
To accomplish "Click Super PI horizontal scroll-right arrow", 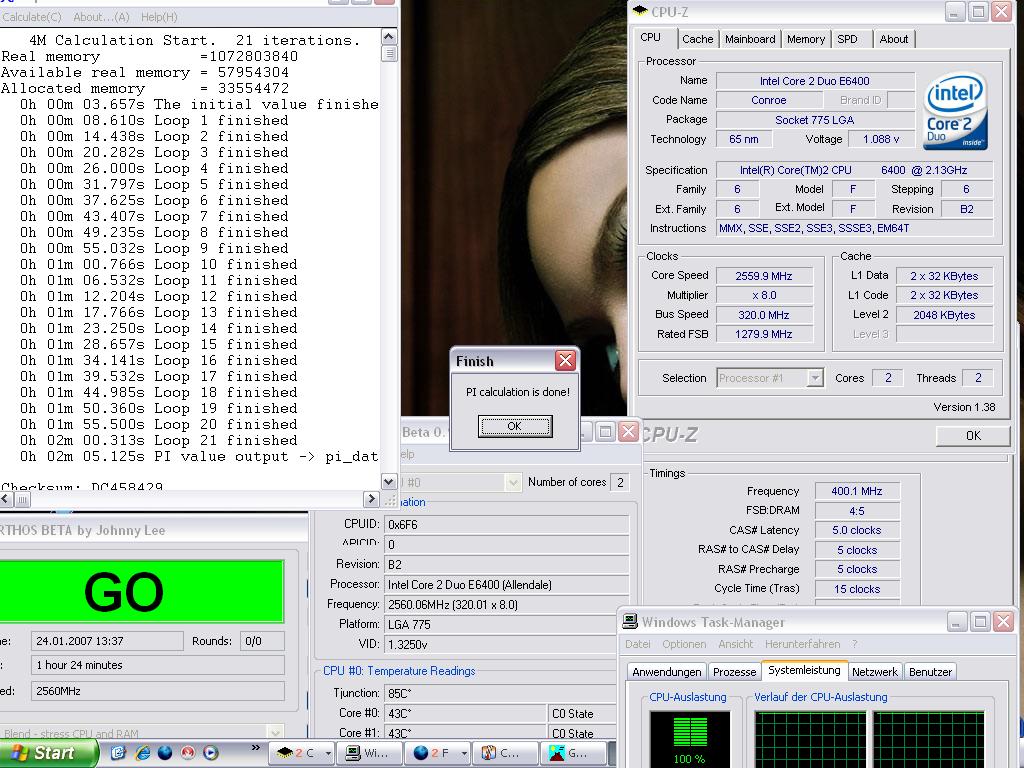I will pyautogui.click(x=372, y=500).
